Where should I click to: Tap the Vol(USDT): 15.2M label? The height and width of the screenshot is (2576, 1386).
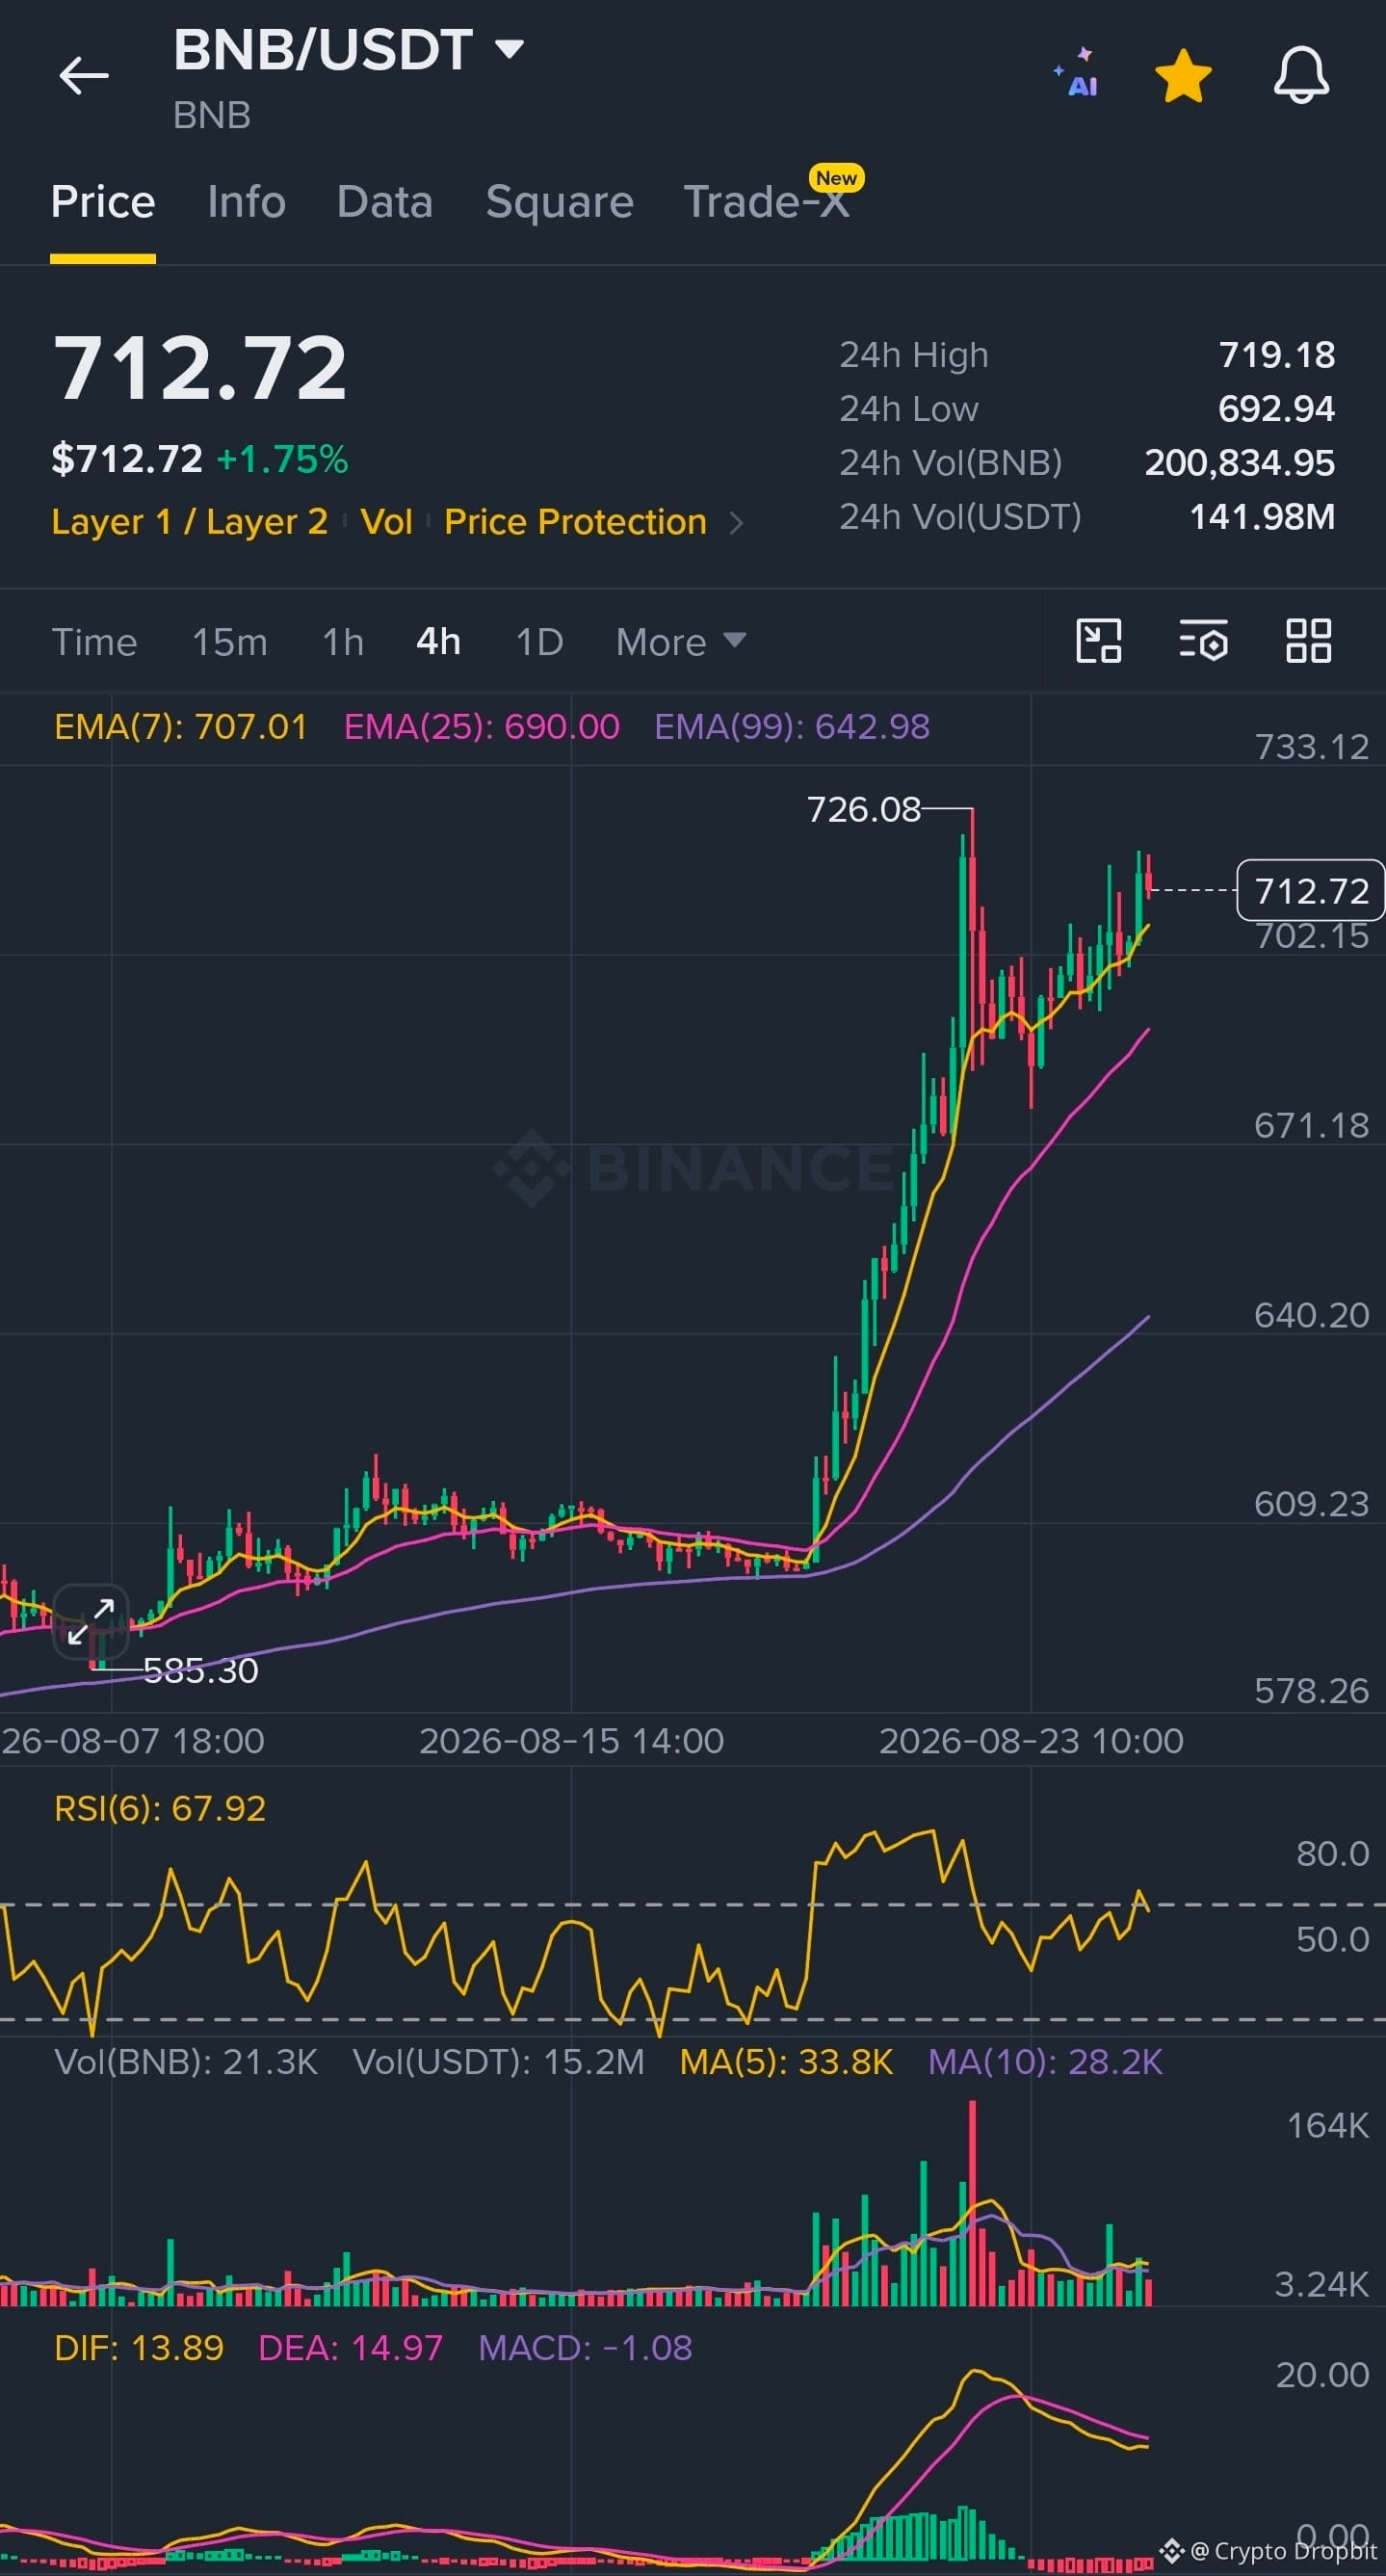499,2062
